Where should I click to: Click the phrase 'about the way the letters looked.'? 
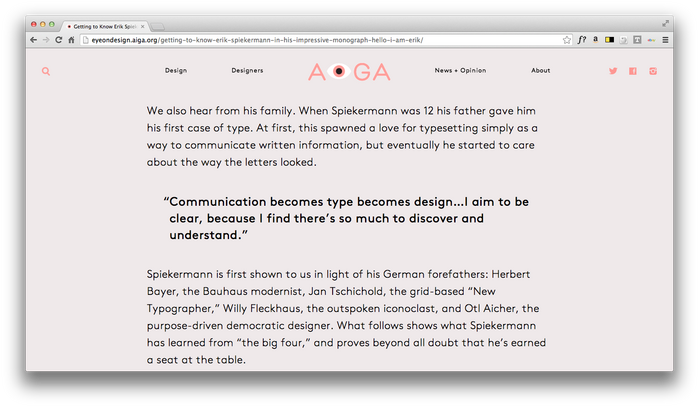pos(231,162)
